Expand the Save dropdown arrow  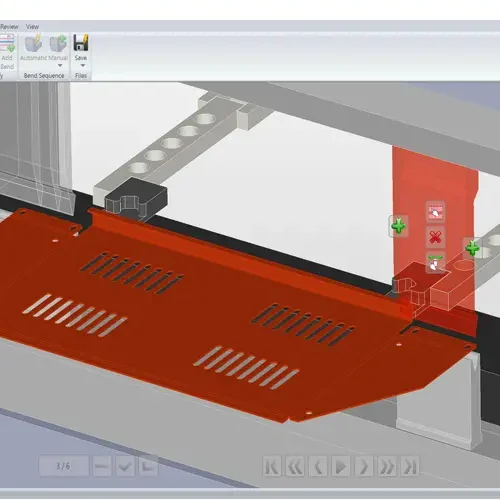(82, 65)
